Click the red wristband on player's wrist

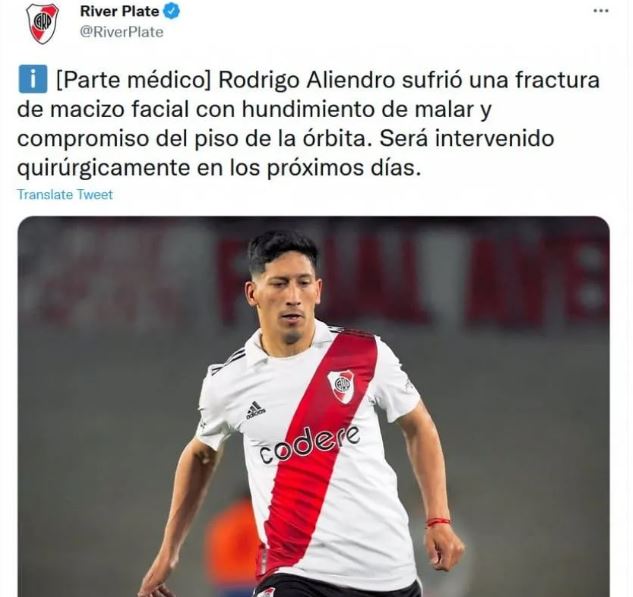click(438, 522)
